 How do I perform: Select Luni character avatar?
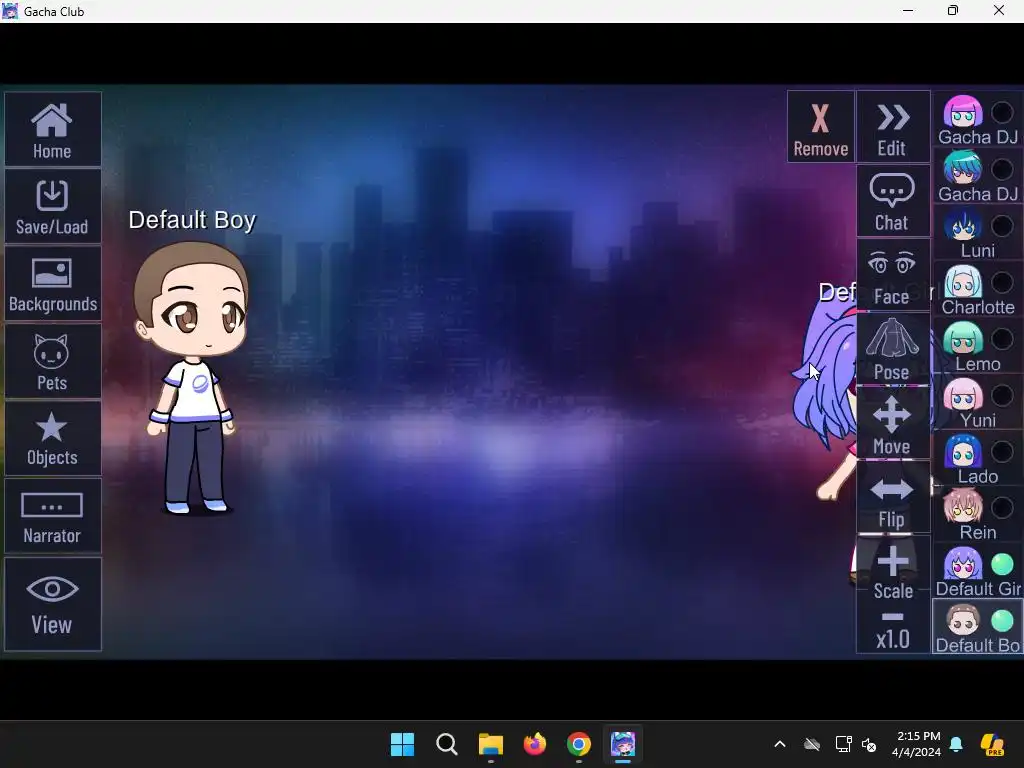click(x=963, y=225)
